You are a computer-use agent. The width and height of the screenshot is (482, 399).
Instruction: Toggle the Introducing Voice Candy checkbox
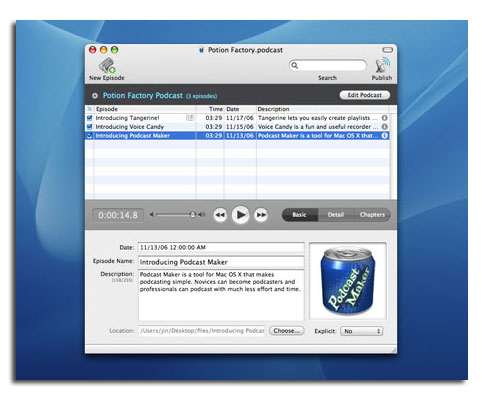[89, 127]
